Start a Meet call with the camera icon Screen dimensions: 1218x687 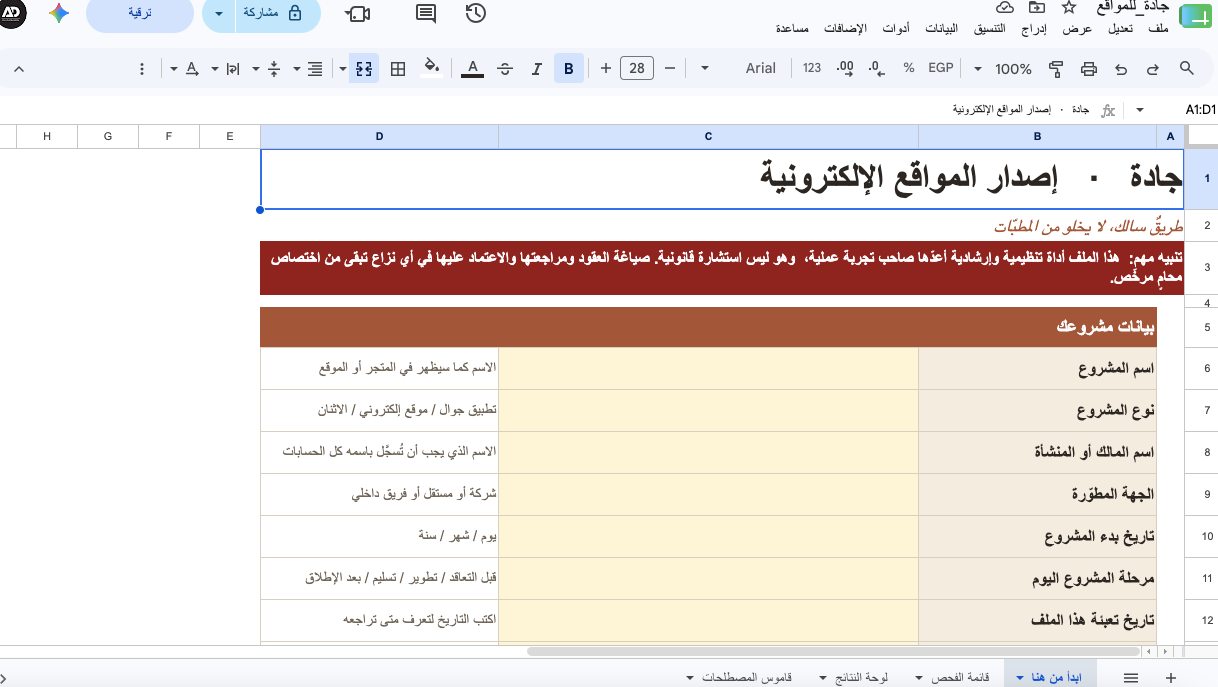click(x=358, y=13)
